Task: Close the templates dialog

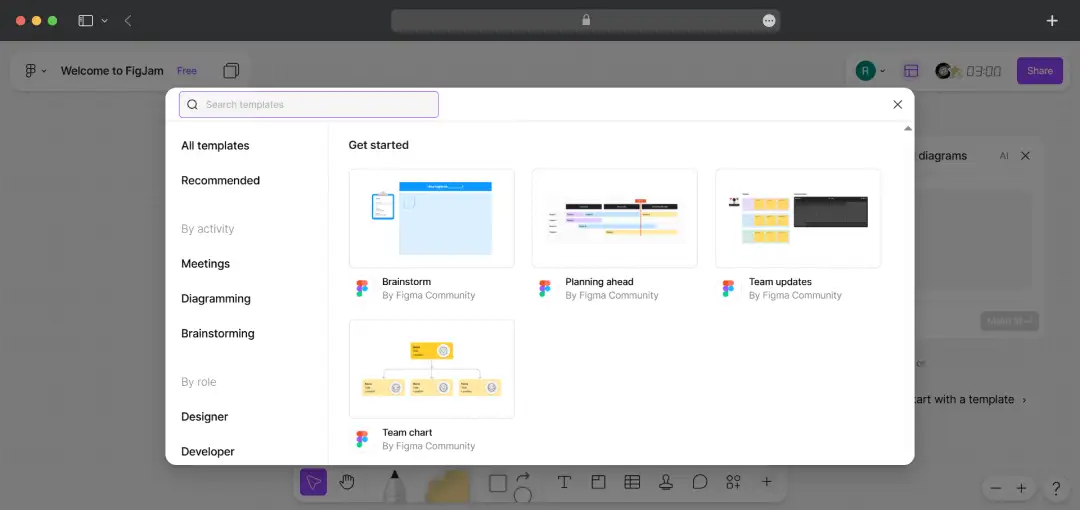Action: point(897,105)
